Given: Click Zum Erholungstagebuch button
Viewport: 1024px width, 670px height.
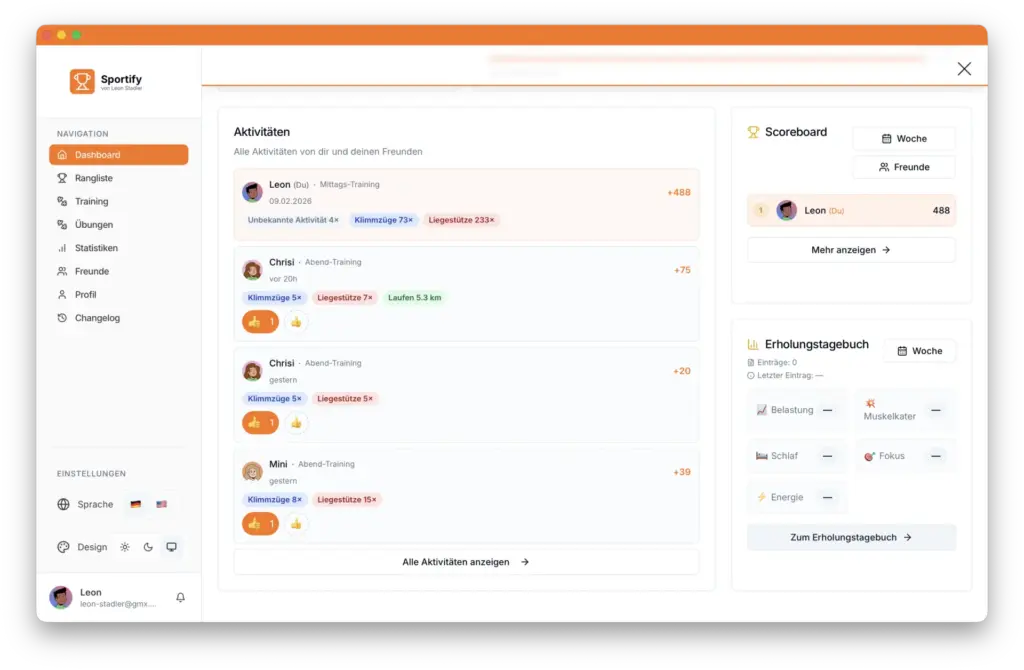Looking at the screenshot, I should point(851,537).
